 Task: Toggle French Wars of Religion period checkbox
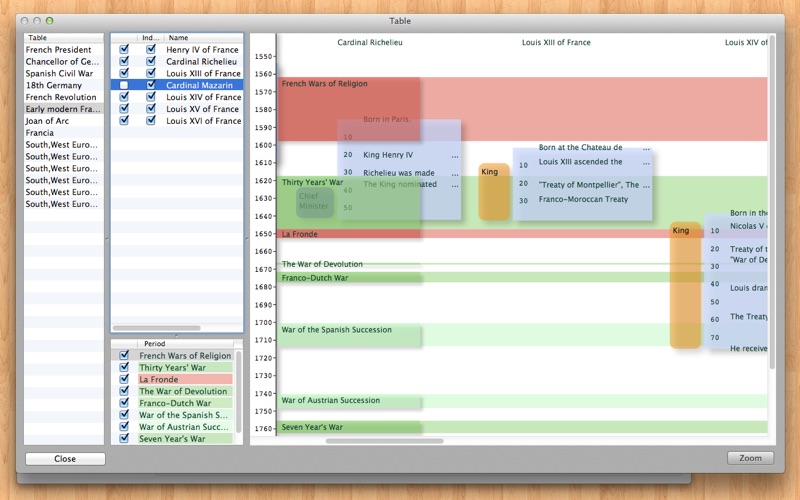tap(124, 355)
